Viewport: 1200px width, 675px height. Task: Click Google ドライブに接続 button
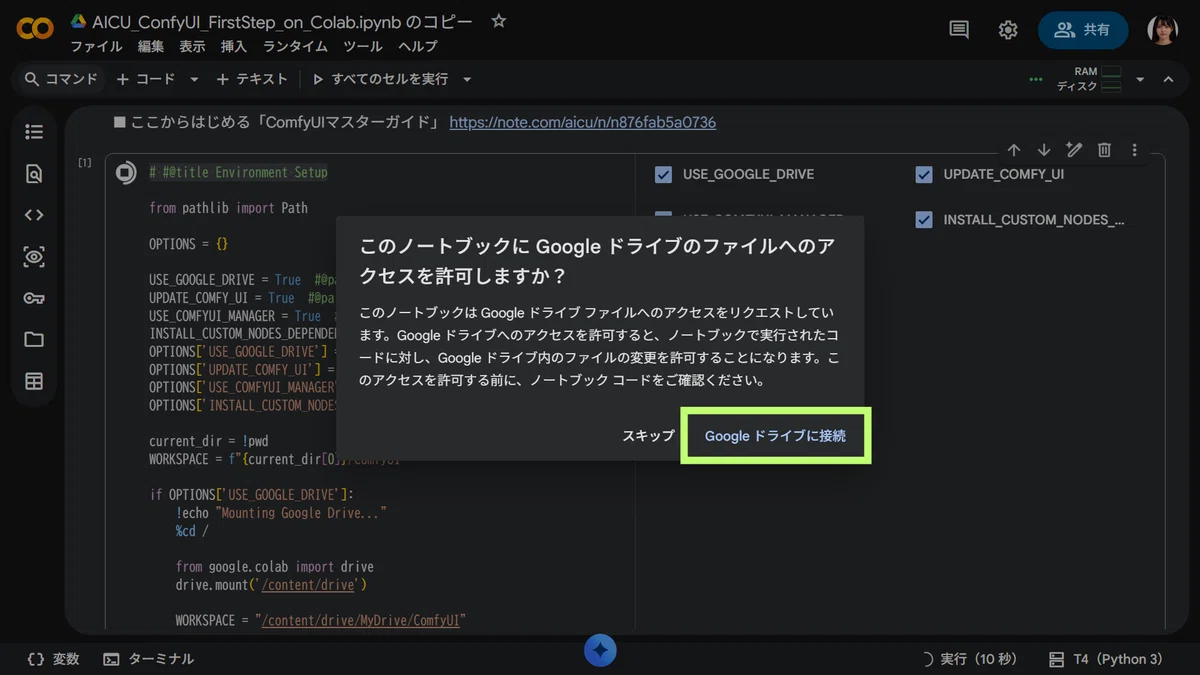(775, 436)
